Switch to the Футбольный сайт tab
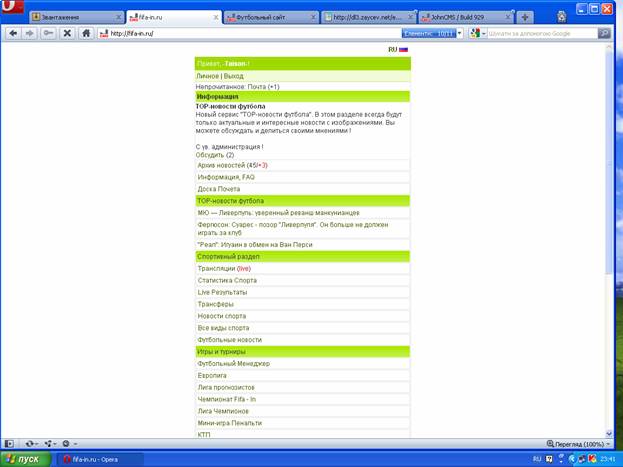Screen dimensions: 623x467 pyautogui.click(x=271, y=17)
